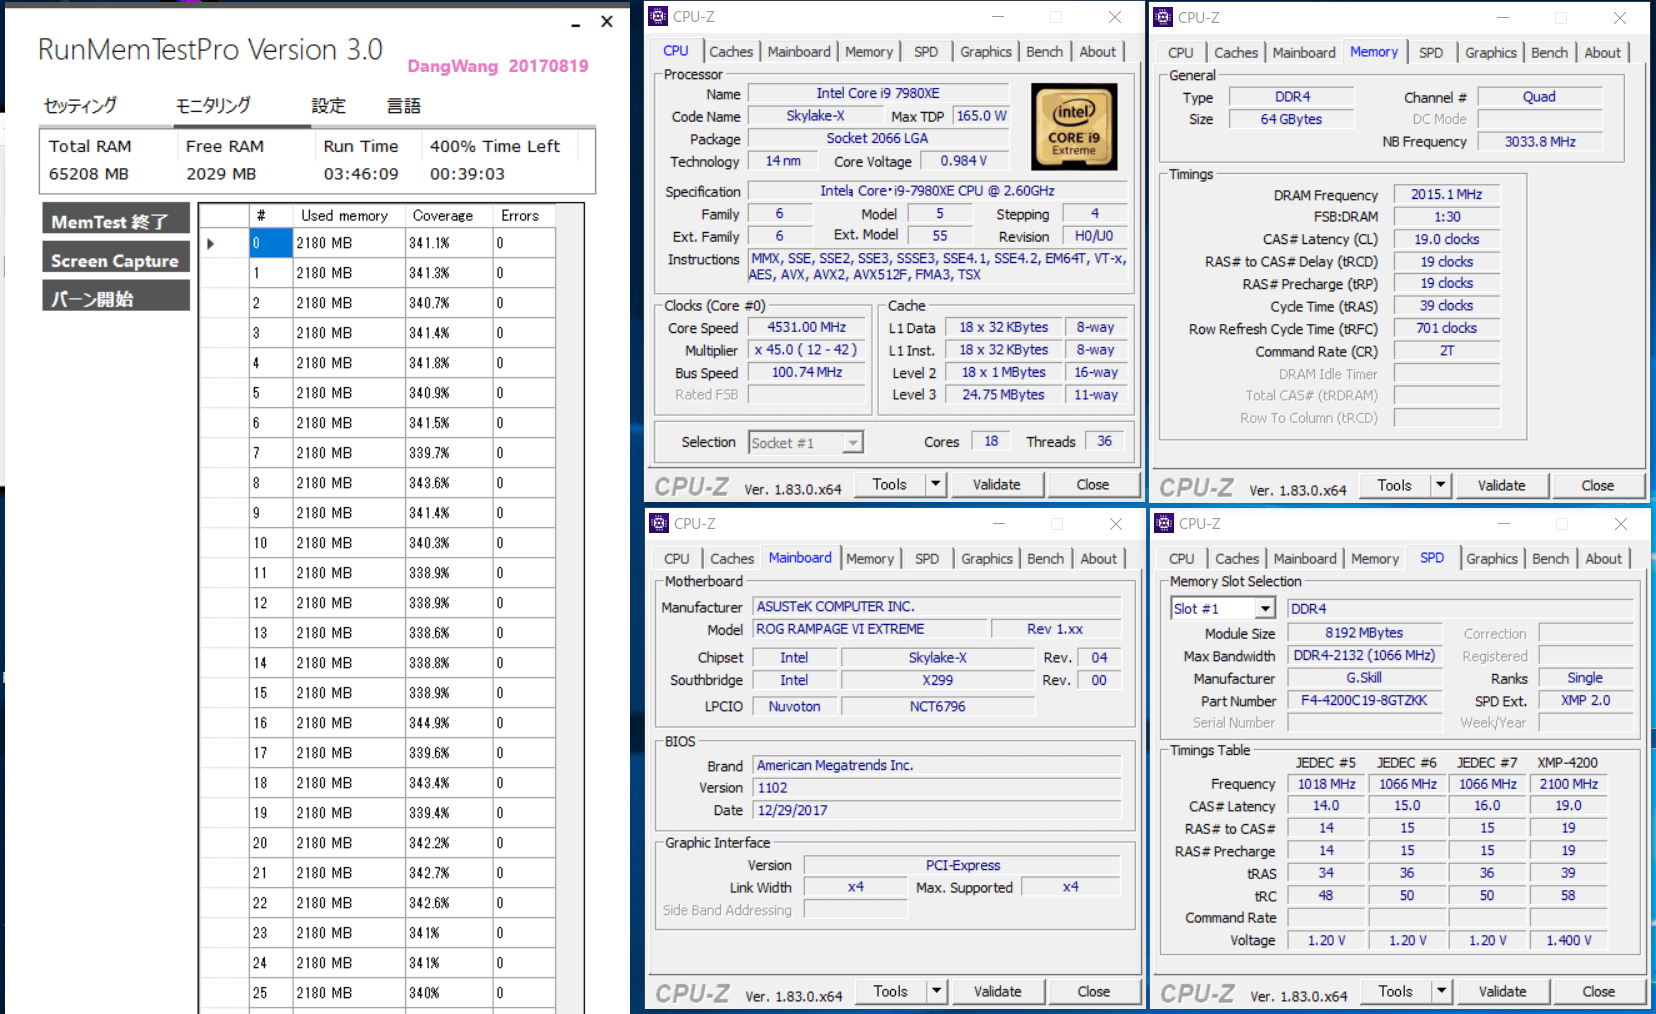Screen dimensions: 1656x1014
Task: Open the モニタリング tab in RunMemTestPro
Action: coord(213,105)
